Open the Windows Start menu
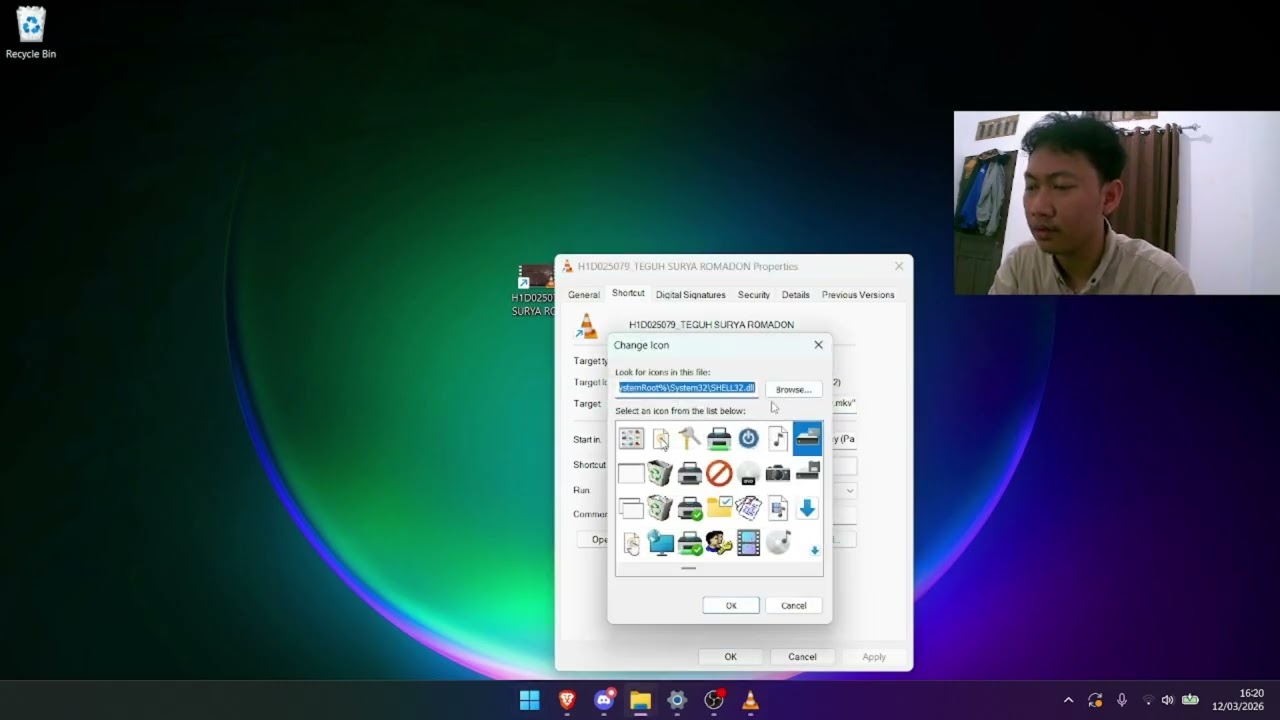The height and width of the screenshot is (720, 1280). 530,700
